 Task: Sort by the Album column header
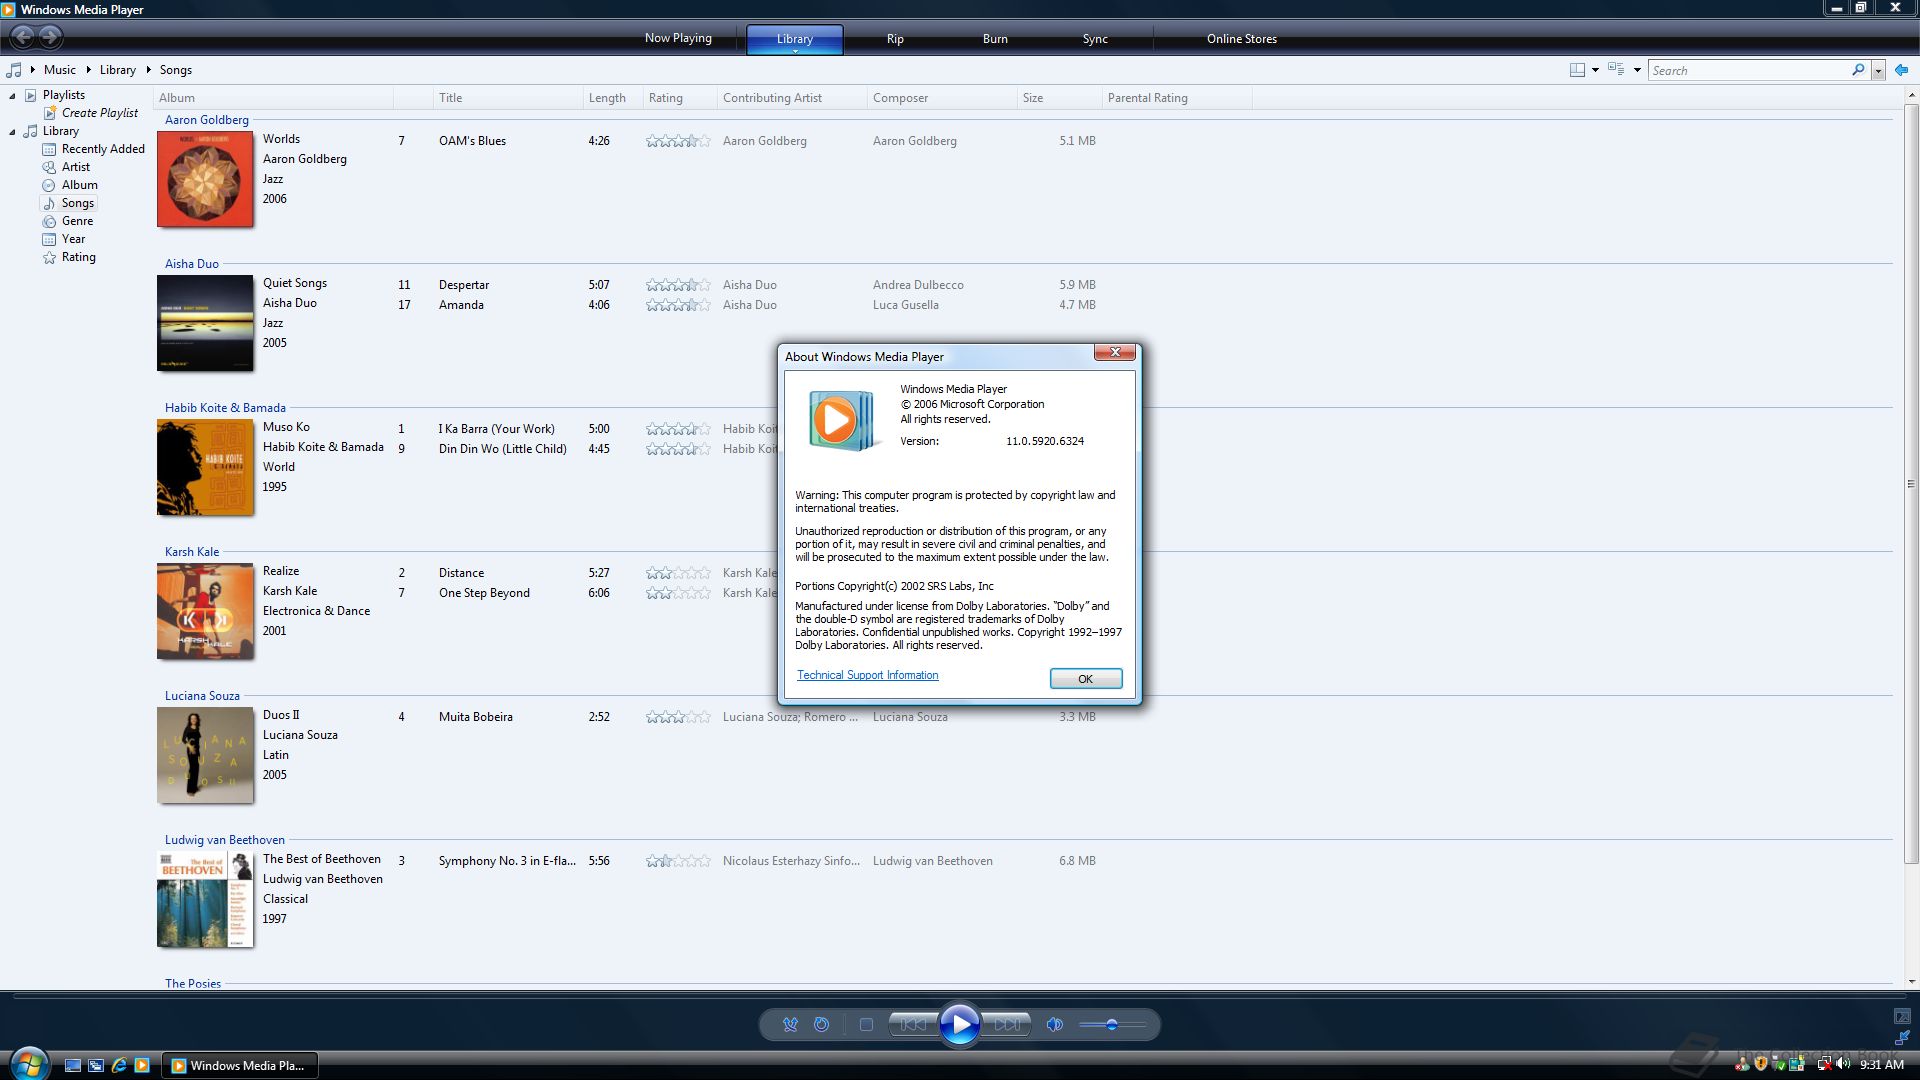tap(273, 98)
